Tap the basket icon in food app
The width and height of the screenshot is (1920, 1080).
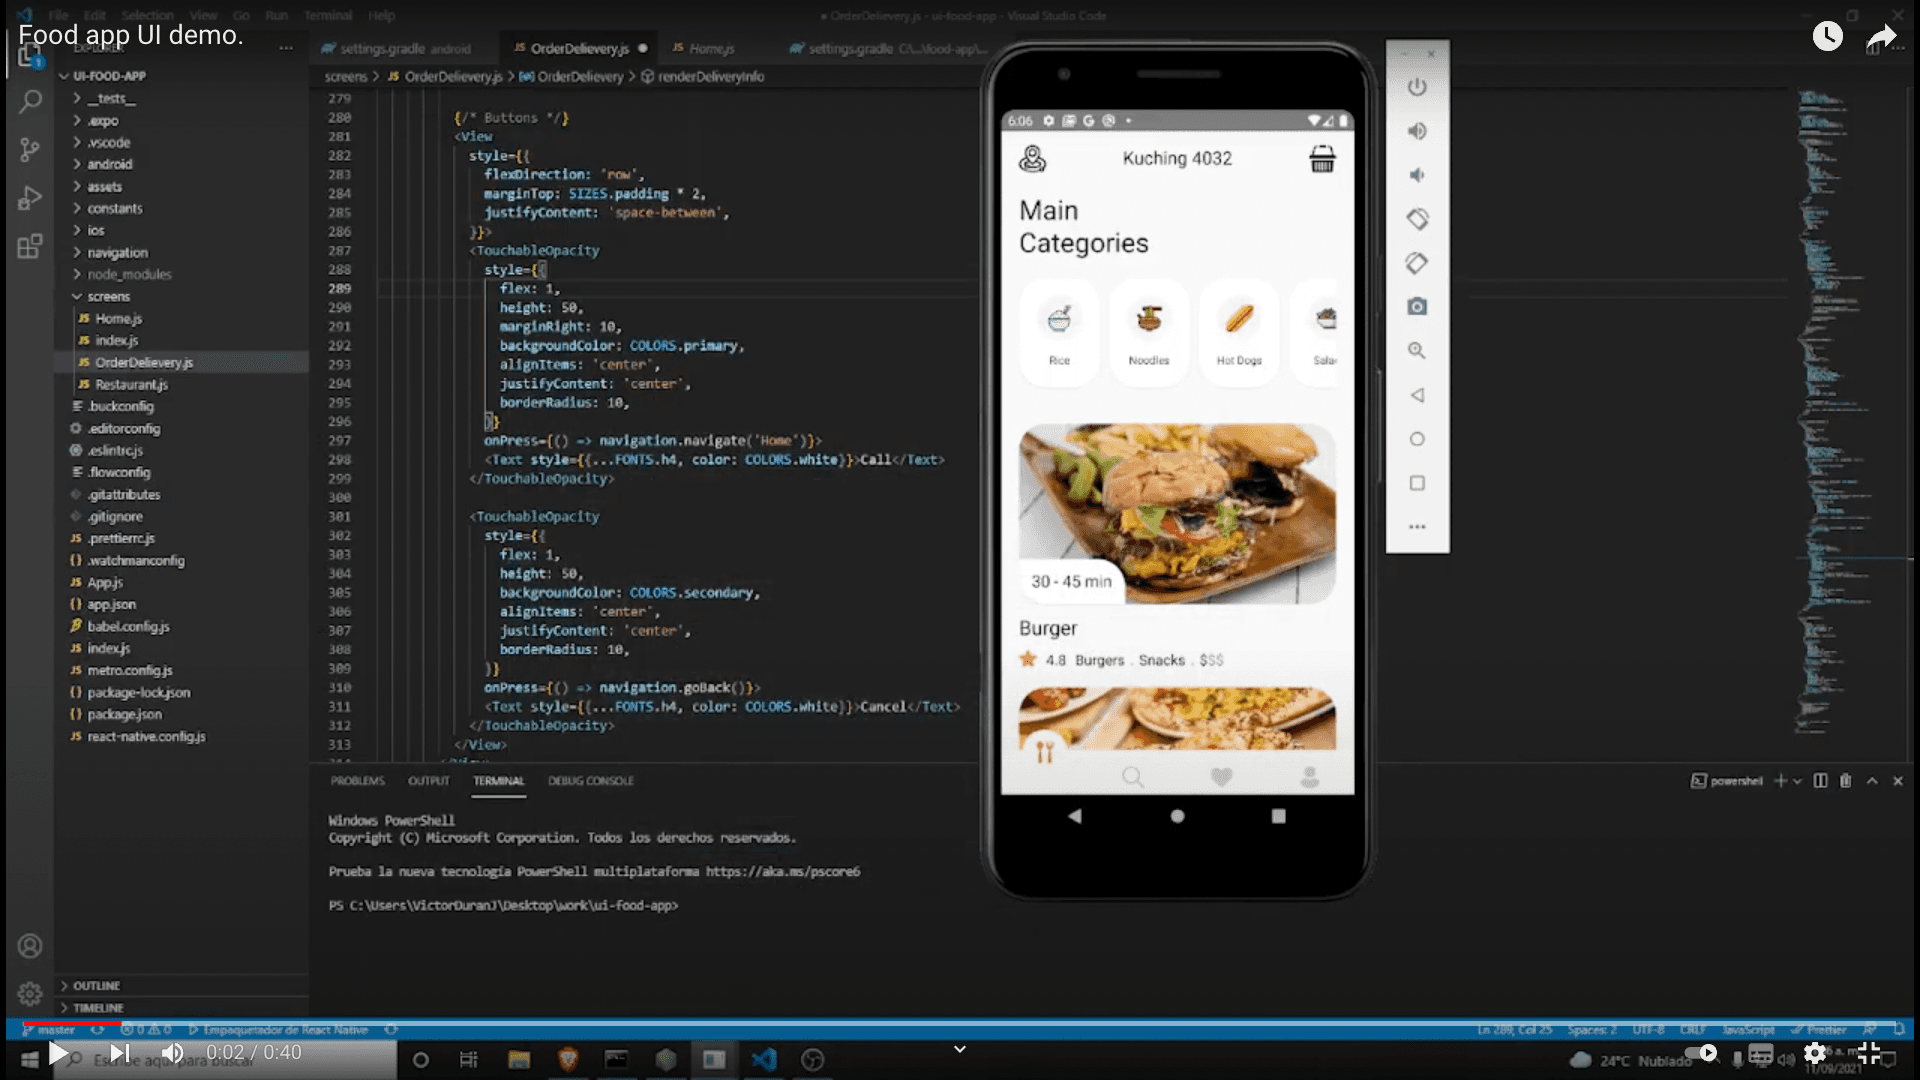[1322, 159]
